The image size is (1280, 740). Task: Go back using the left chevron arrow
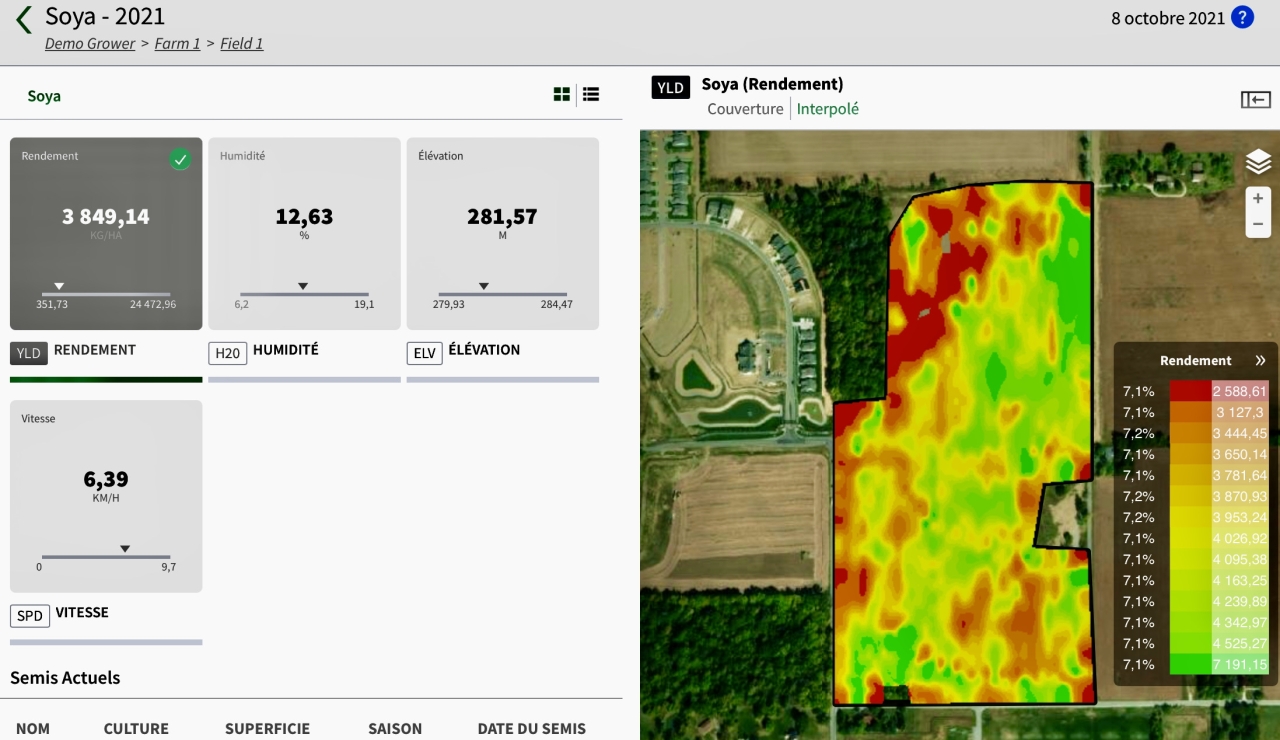[x=24, y=19]
